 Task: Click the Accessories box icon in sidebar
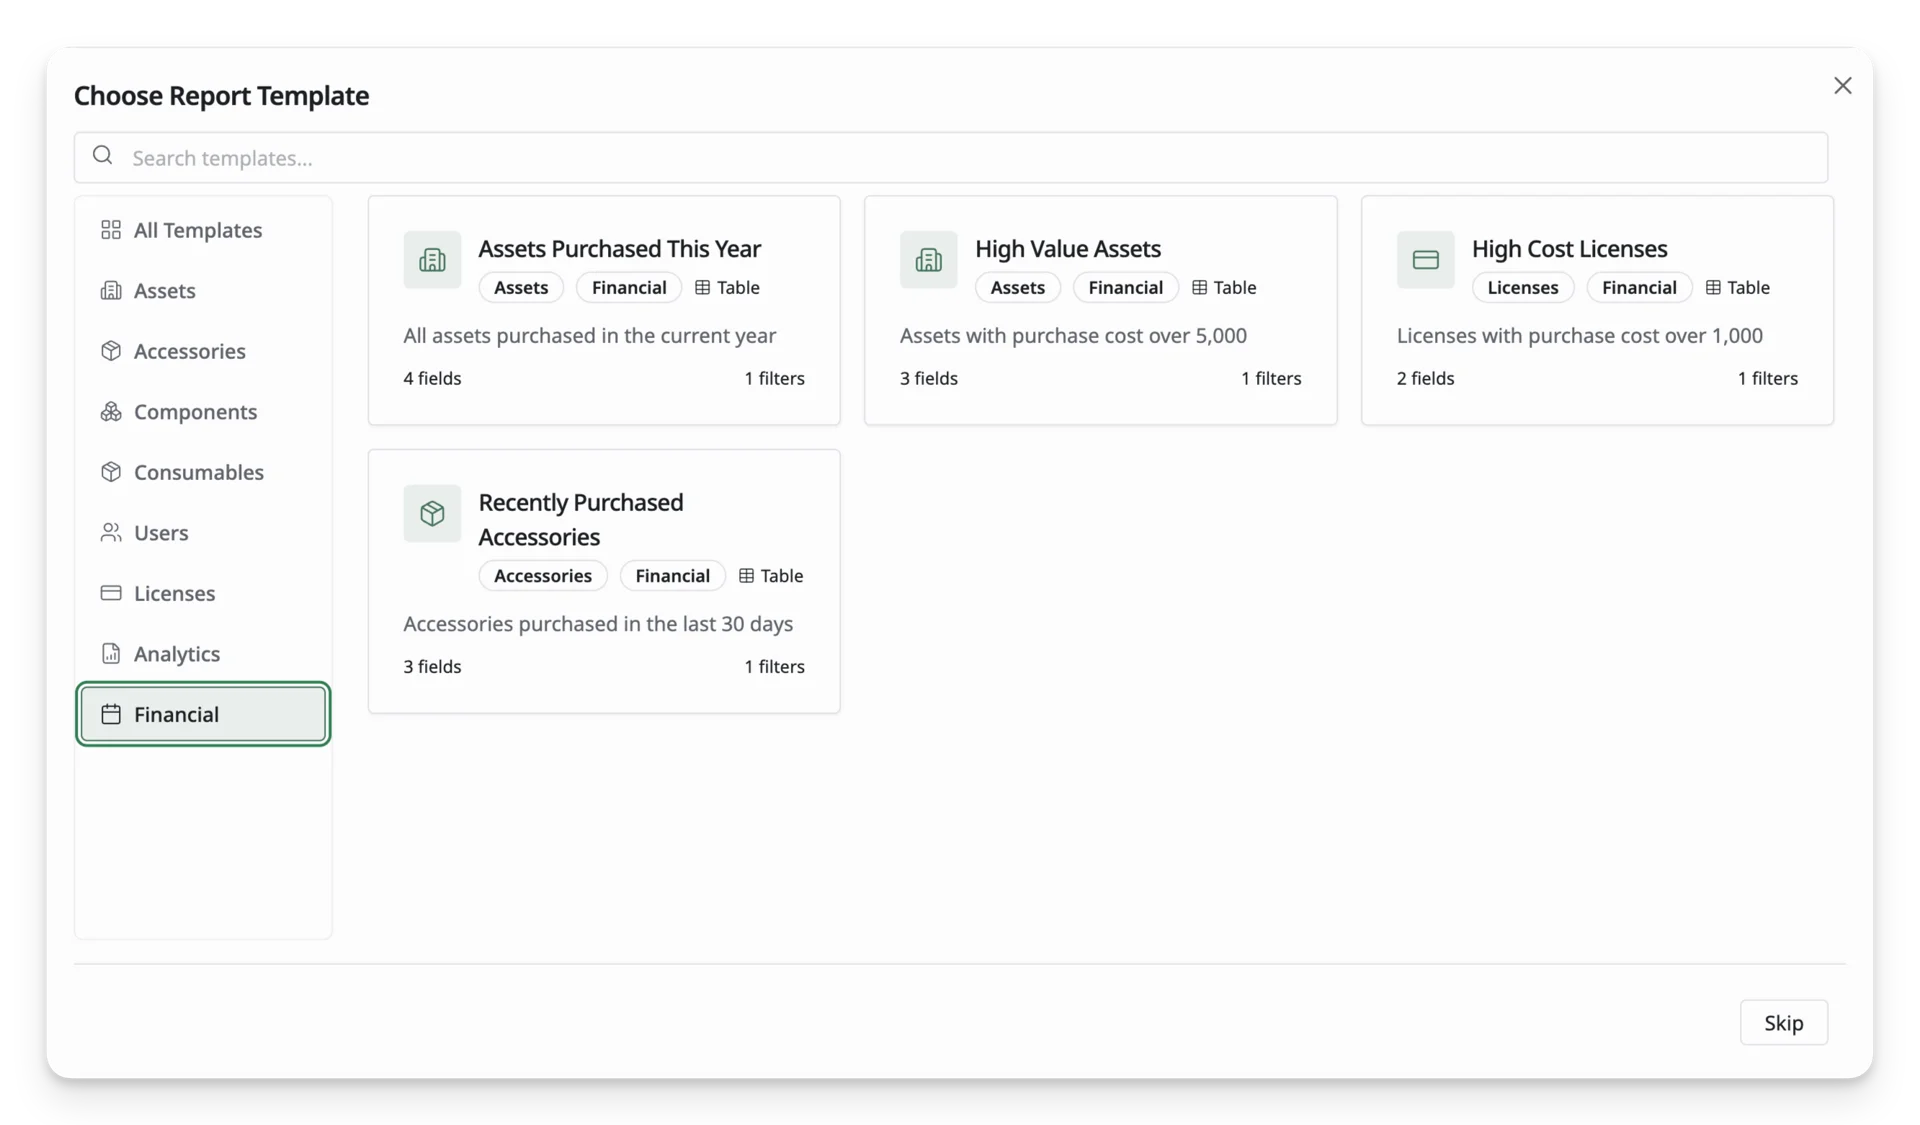coord(111,351)
